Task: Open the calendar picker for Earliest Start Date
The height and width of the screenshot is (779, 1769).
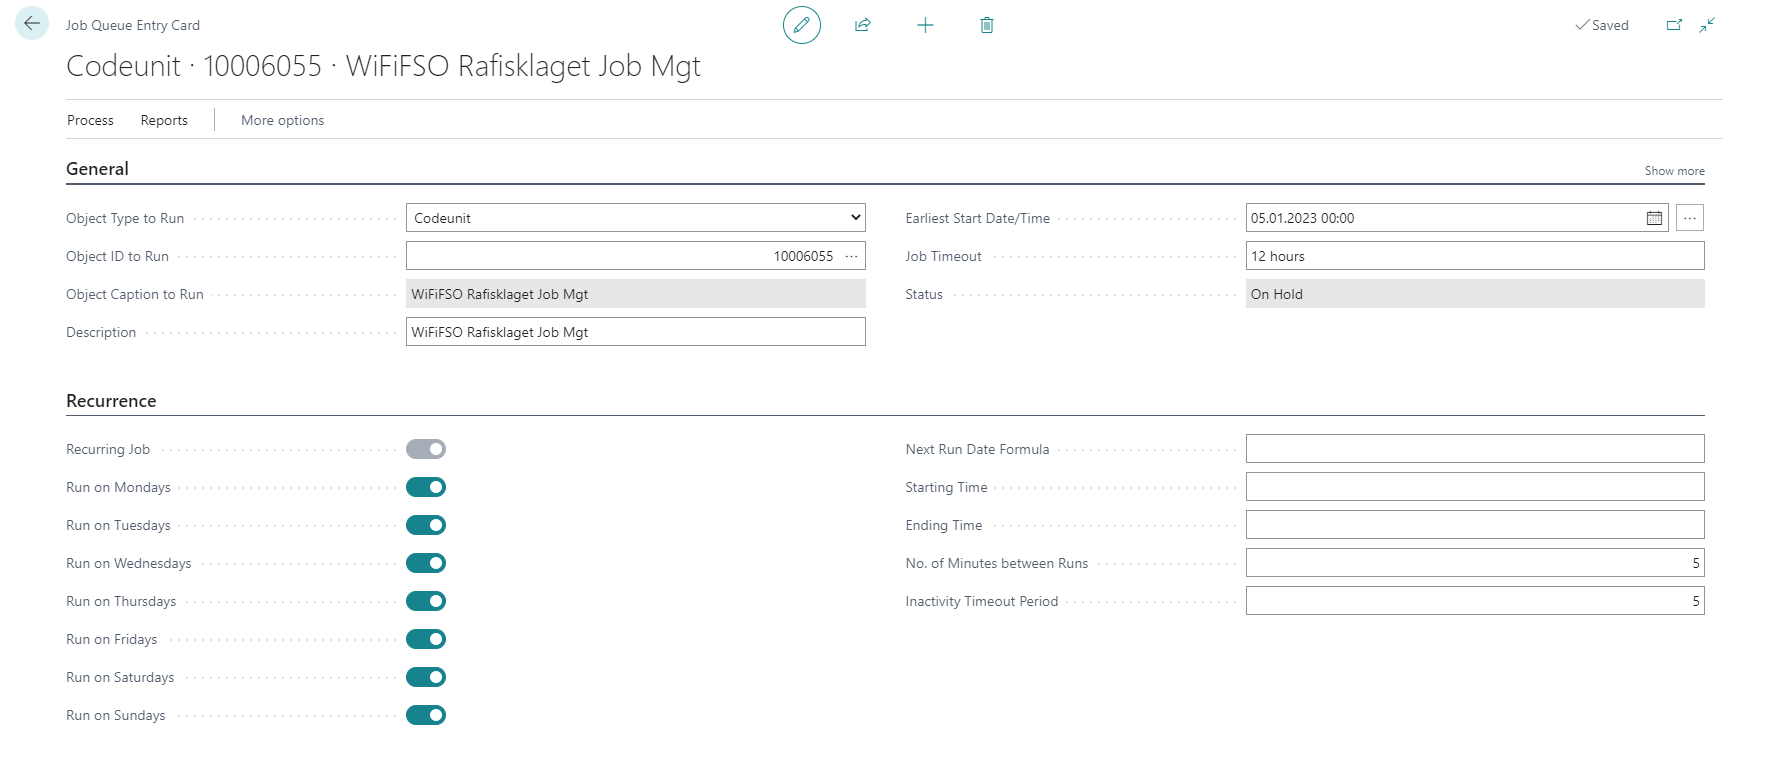Action: coord(1654,218)
